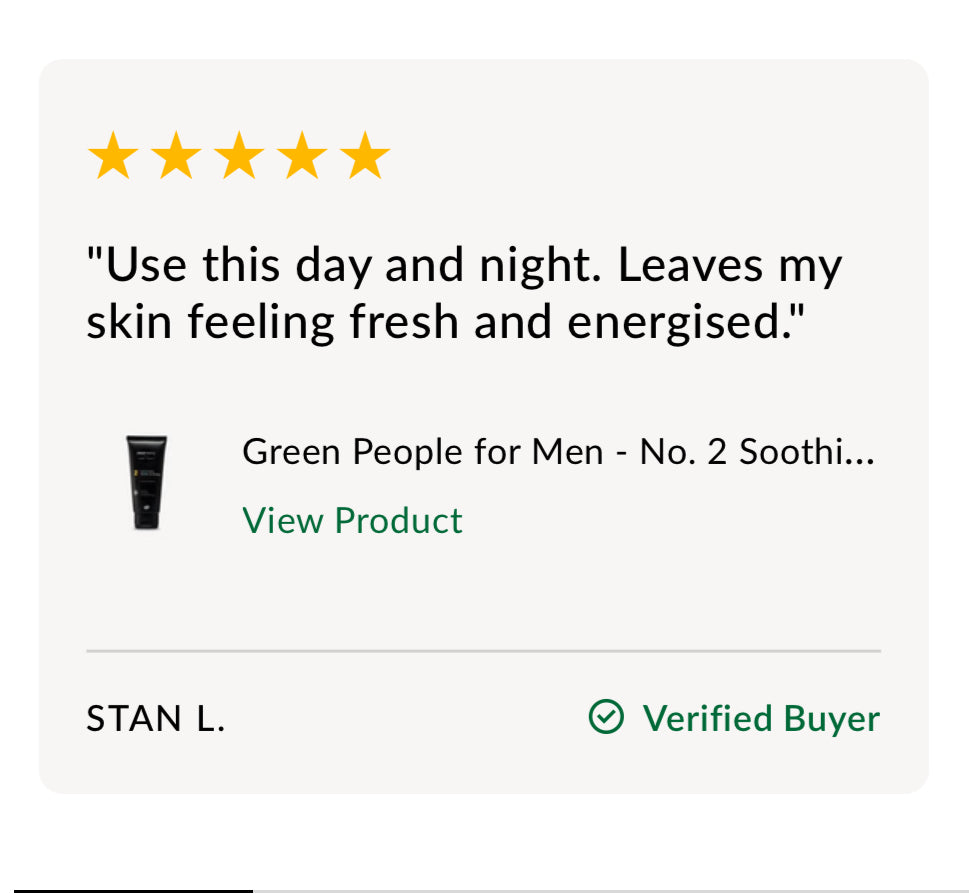Select the reviewer name STAN L.

(x=156, y=719)
